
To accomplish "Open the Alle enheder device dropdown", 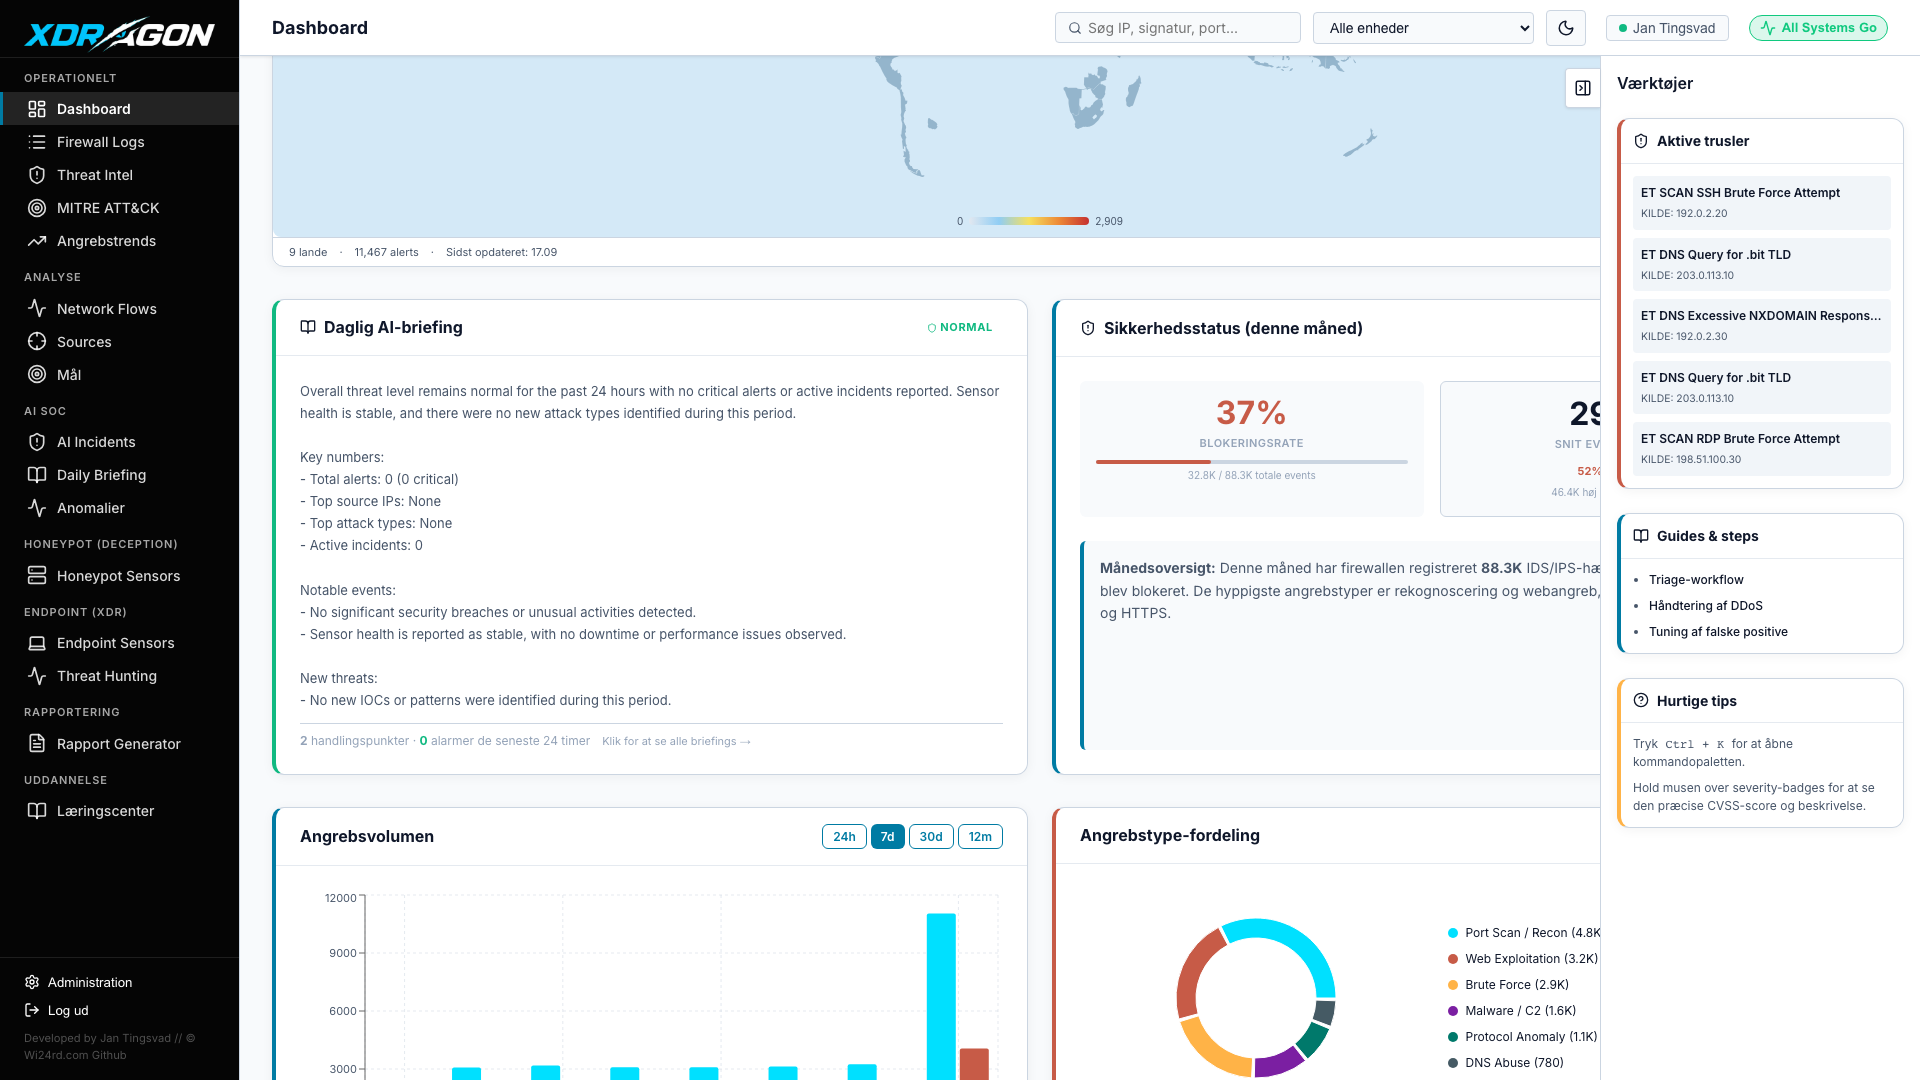I will [1424, 28].
